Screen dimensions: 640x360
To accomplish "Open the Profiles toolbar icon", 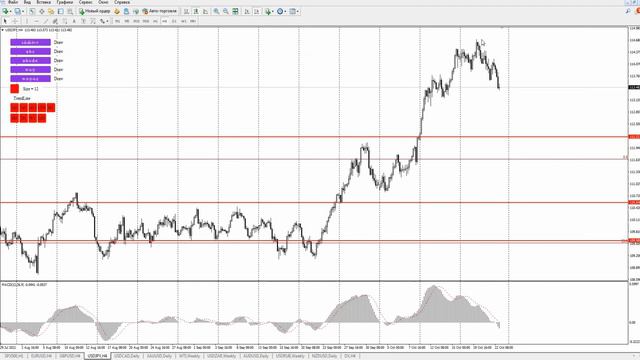I will [17, 11].
